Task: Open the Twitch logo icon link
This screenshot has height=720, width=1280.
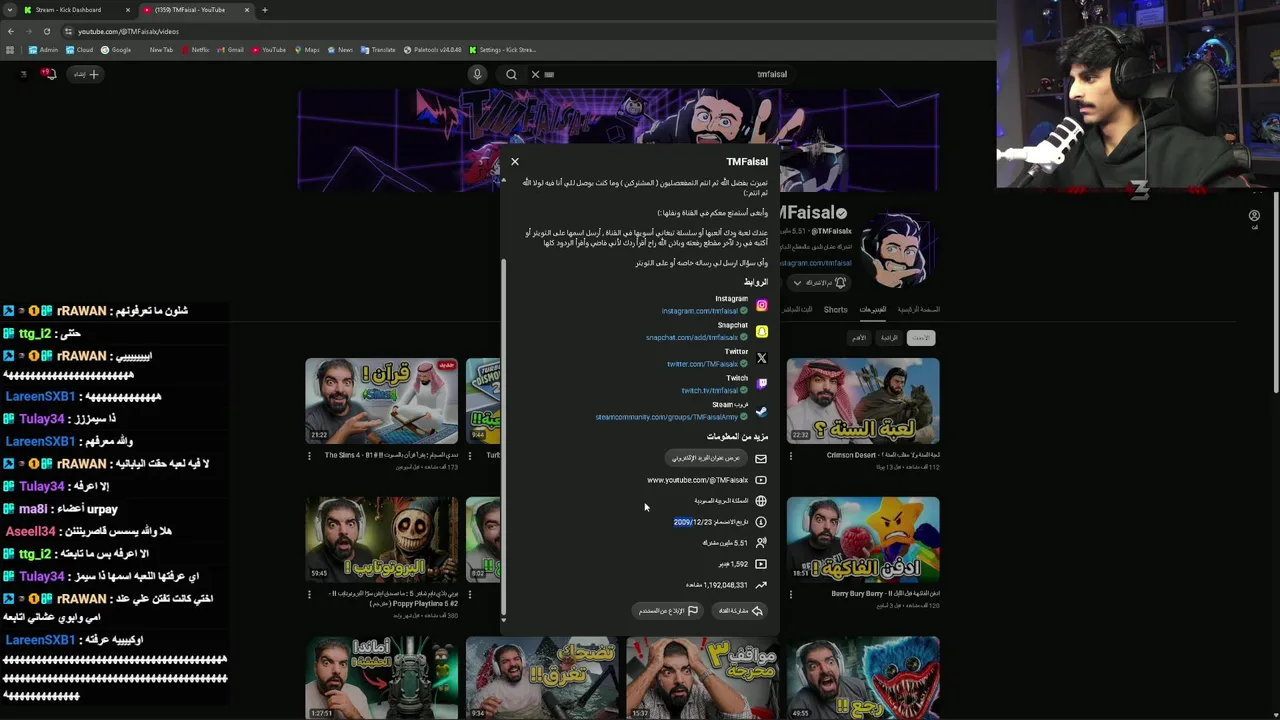Action: [x=761, y=384]
